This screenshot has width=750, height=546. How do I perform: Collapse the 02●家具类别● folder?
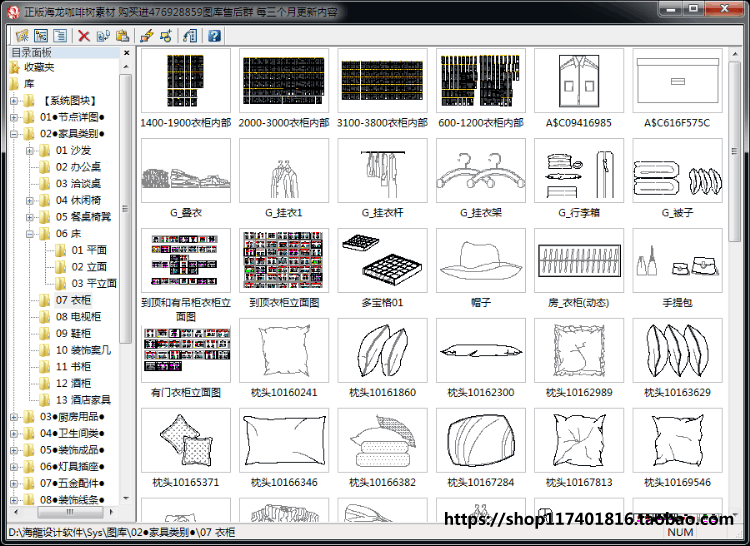point(13,134)
